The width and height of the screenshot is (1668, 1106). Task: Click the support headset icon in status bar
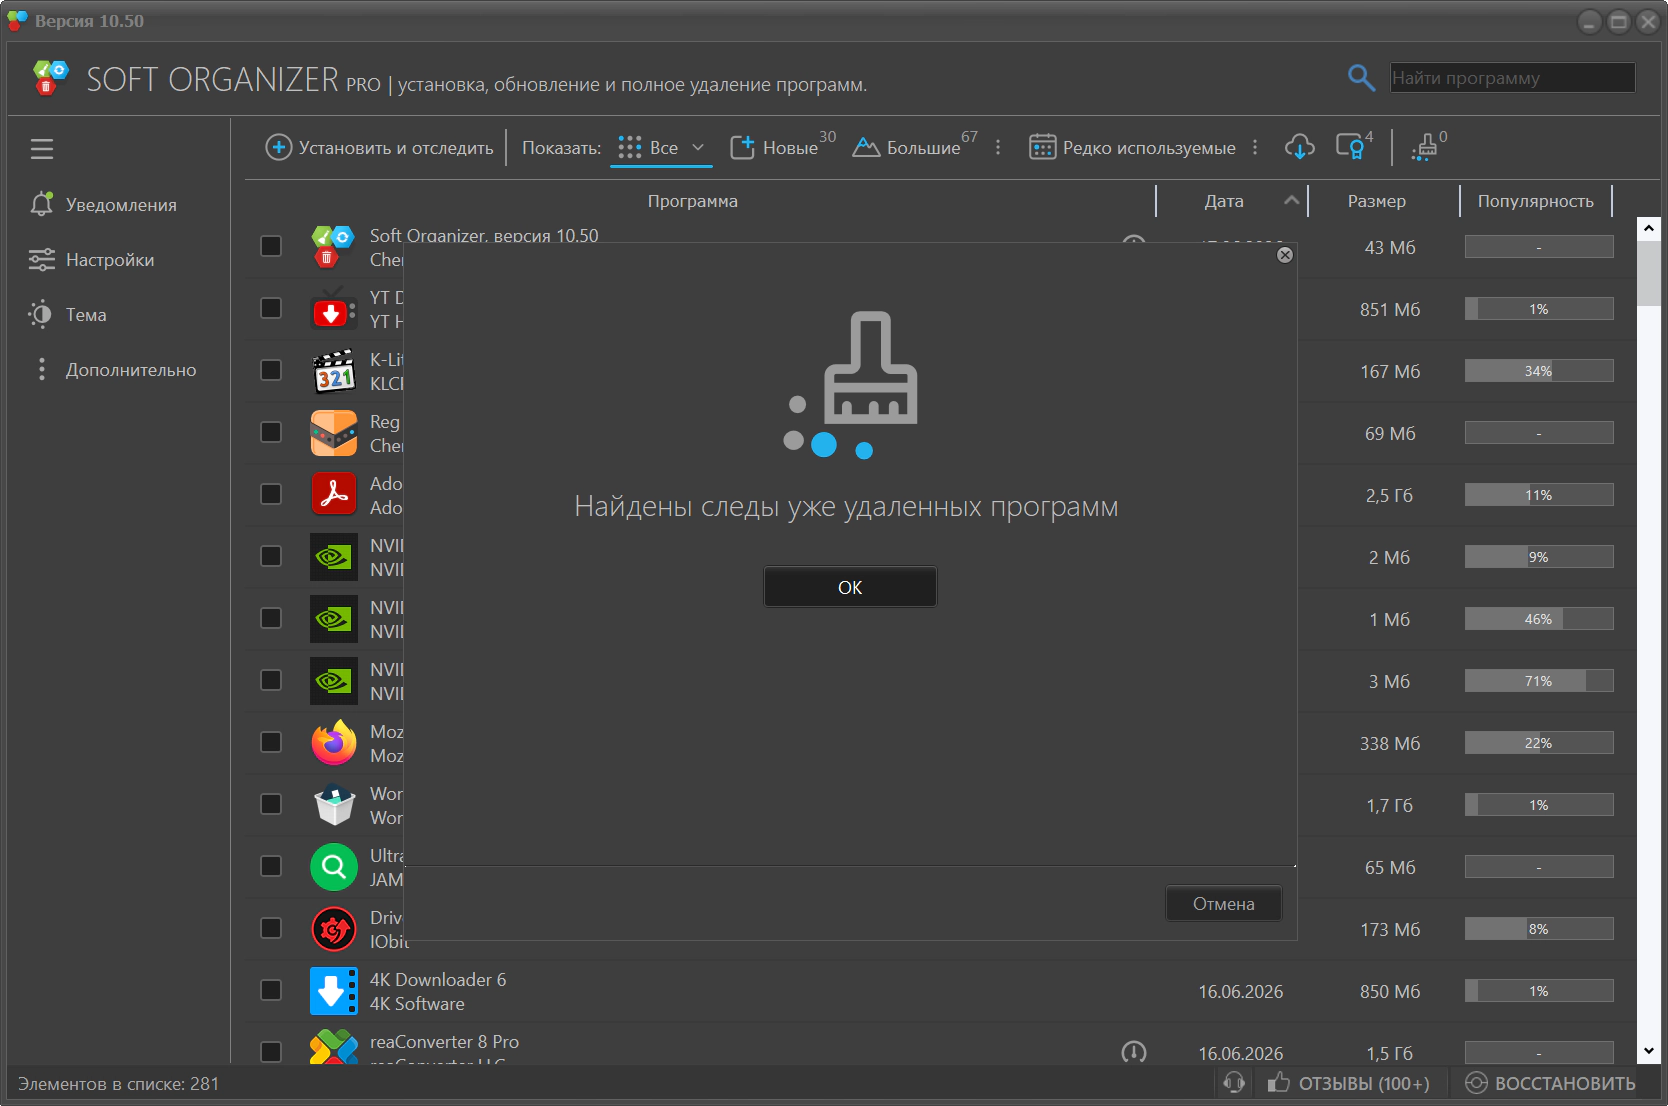[x=1234, y=1083]
